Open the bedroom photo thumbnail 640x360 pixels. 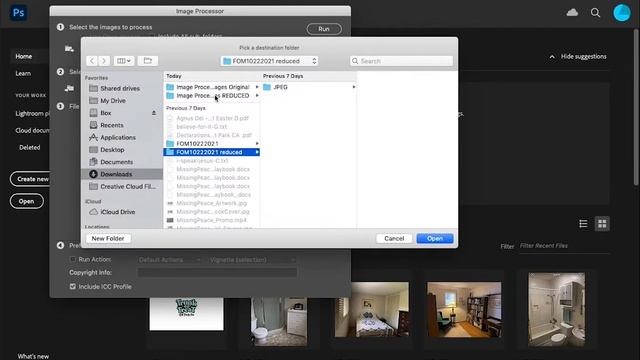tap(372, 309)
